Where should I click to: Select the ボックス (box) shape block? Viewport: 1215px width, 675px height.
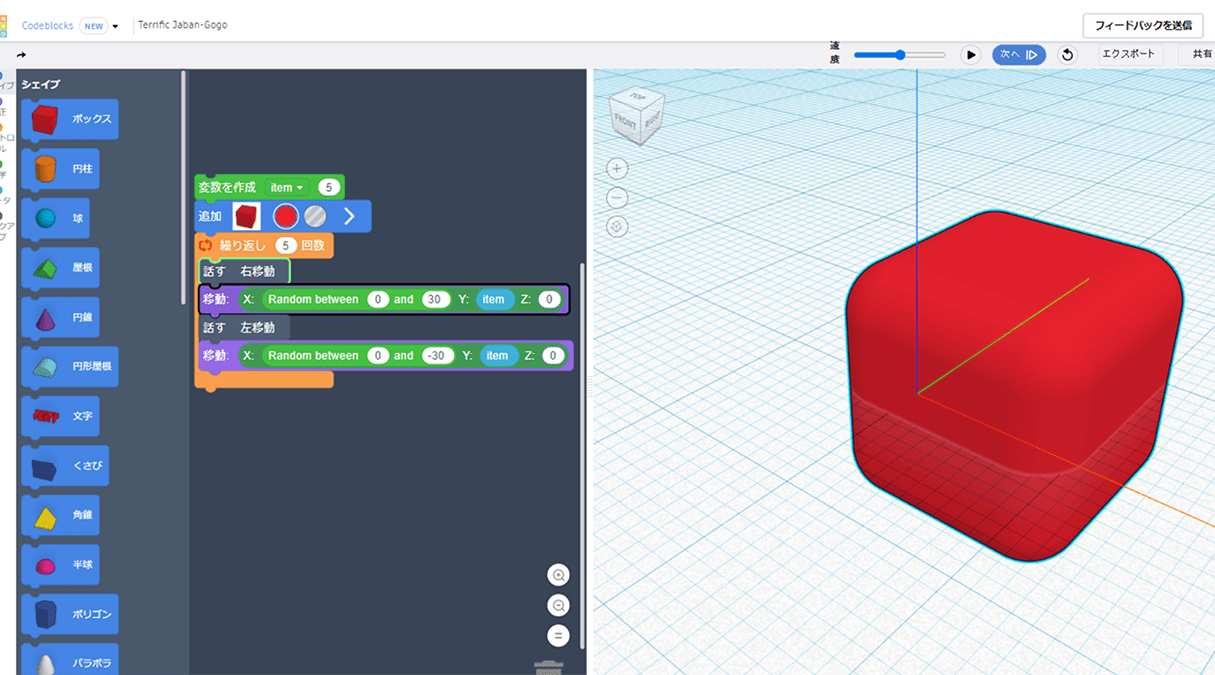click(69, 119)
